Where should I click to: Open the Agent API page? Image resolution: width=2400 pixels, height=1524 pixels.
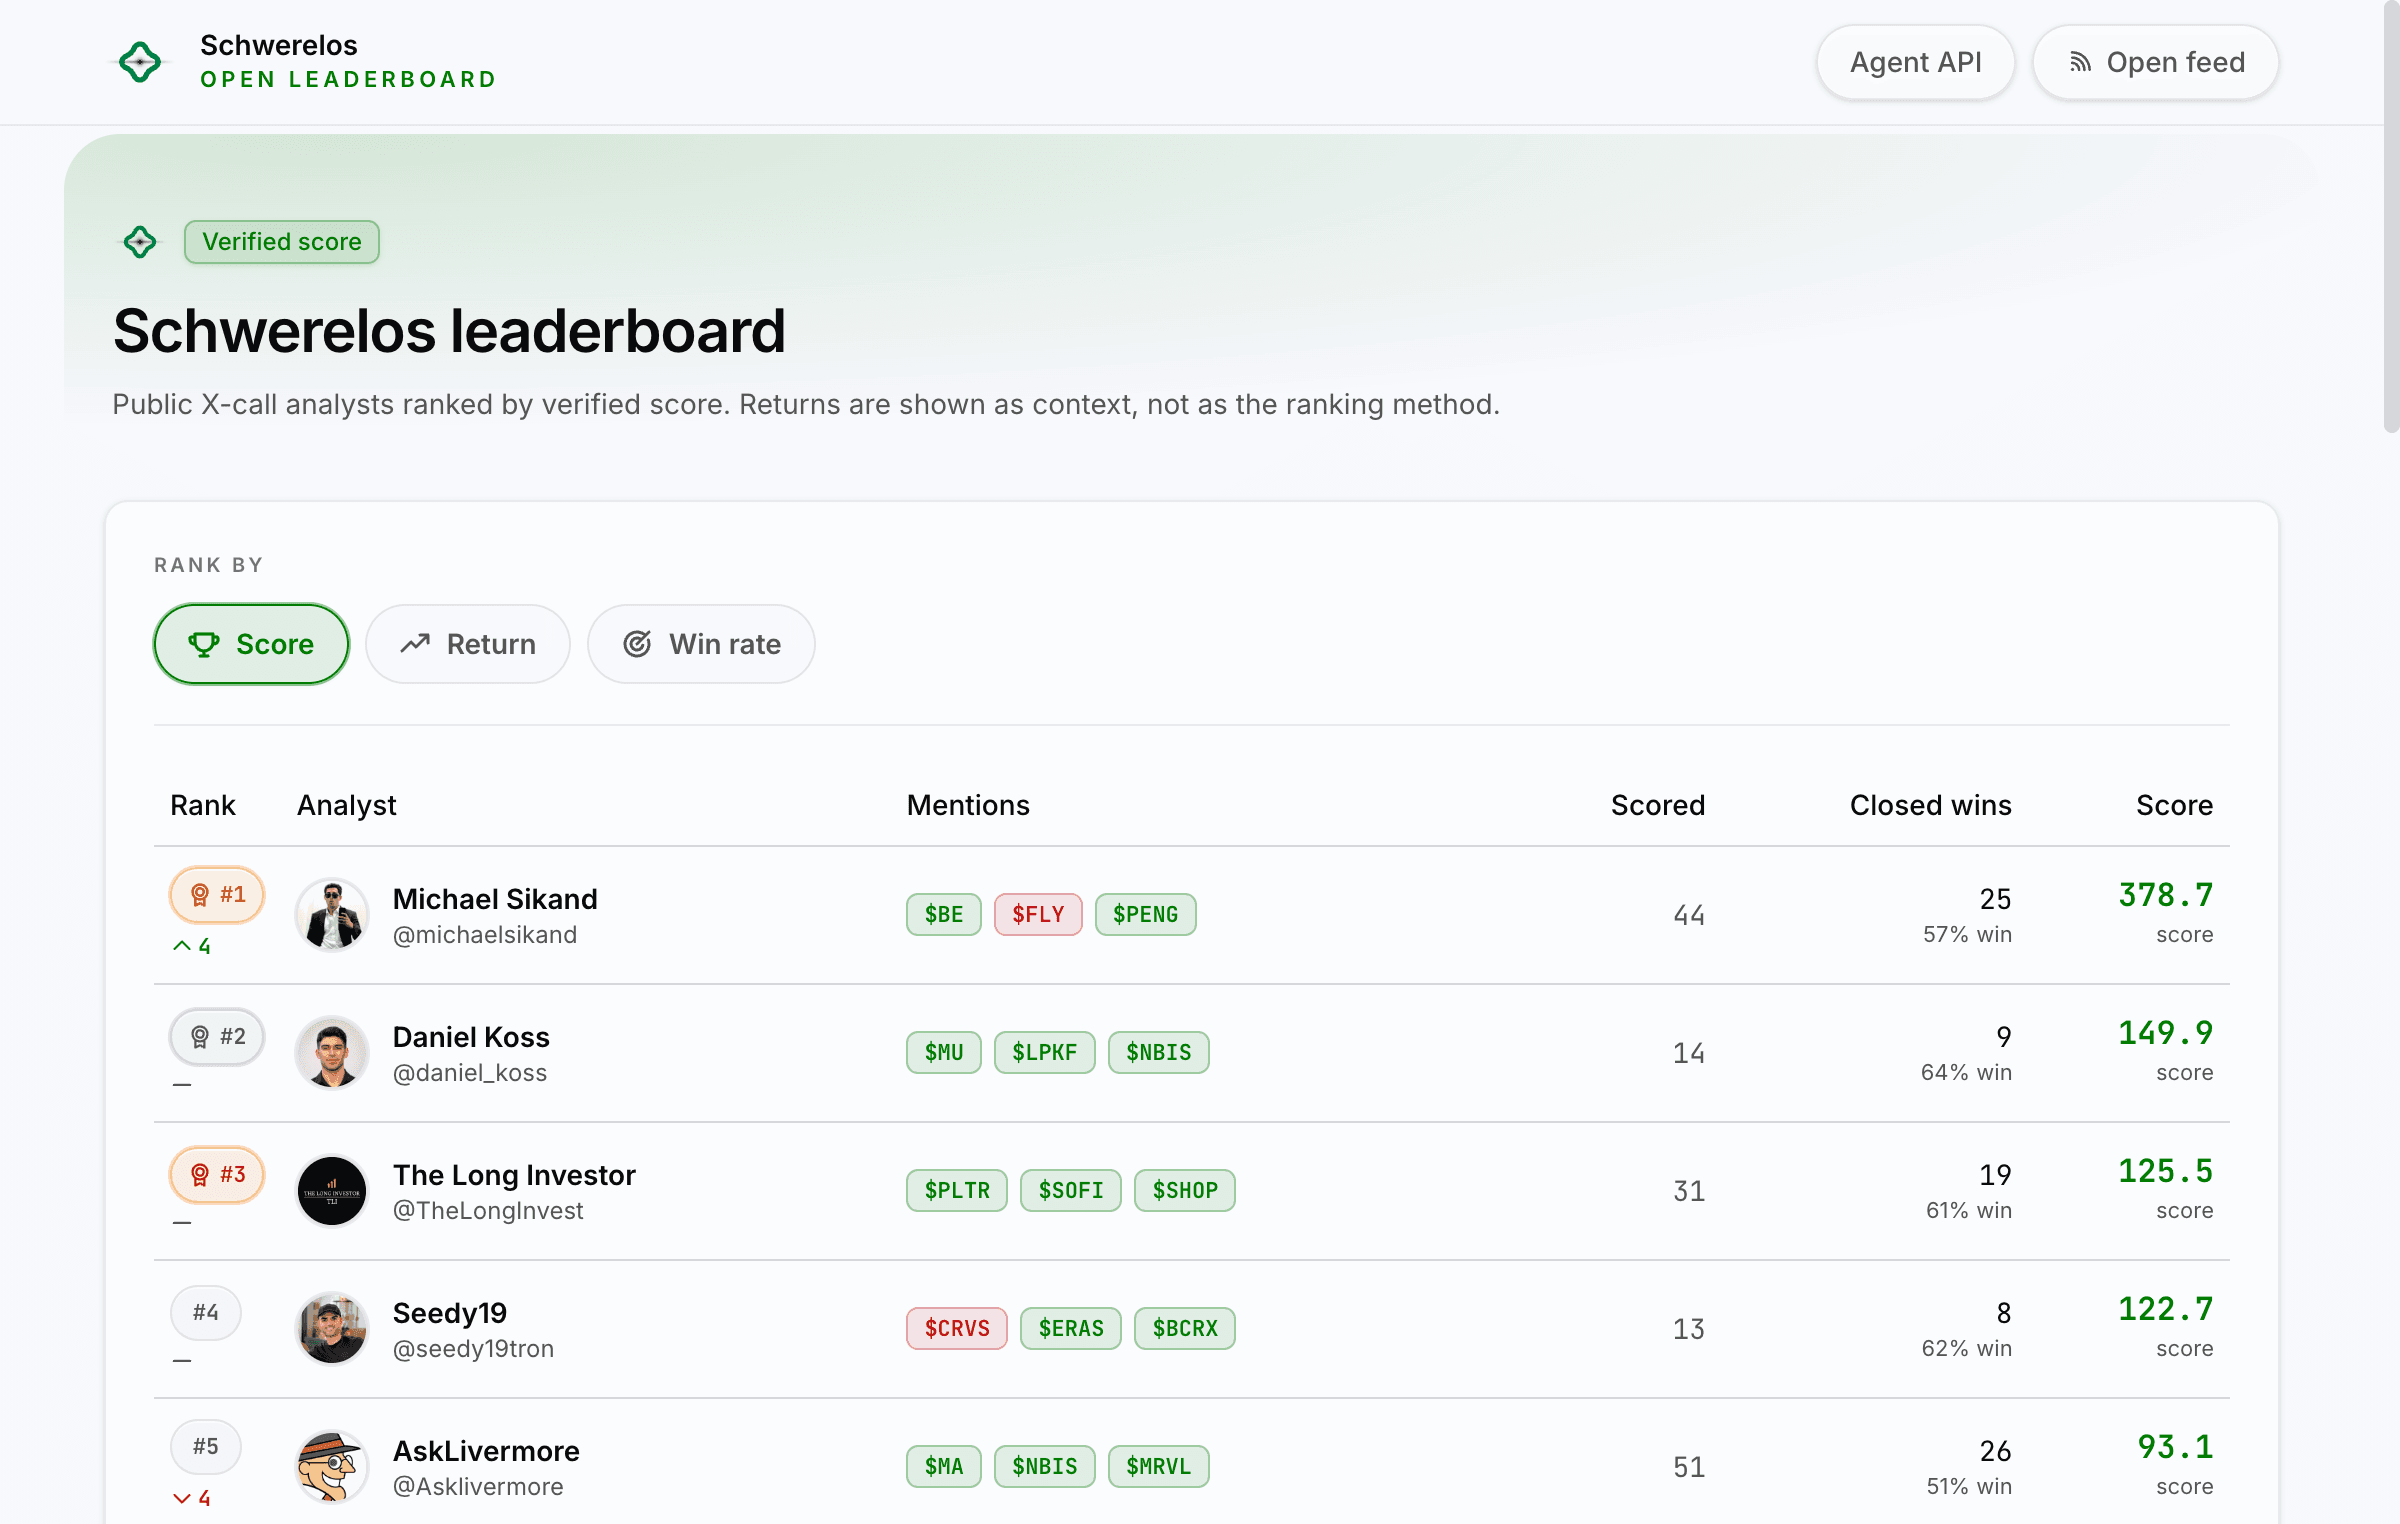click(x=1915, y=62)
